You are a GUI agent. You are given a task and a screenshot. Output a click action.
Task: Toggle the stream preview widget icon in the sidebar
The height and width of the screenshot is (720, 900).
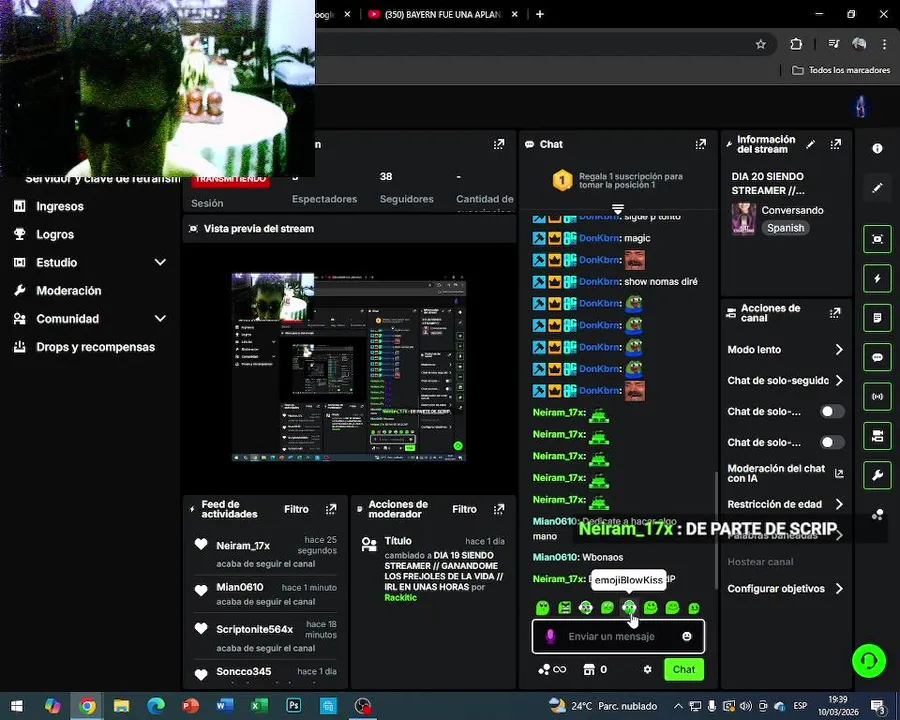[x=877, y=239]
